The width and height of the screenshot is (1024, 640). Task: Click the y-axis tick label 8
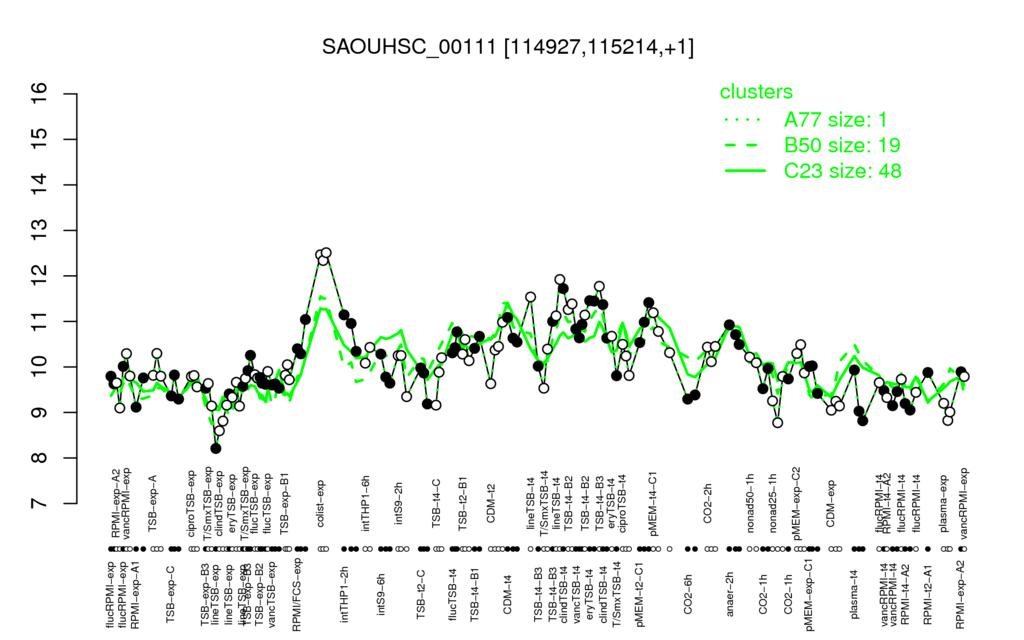(x=39, y=458)
